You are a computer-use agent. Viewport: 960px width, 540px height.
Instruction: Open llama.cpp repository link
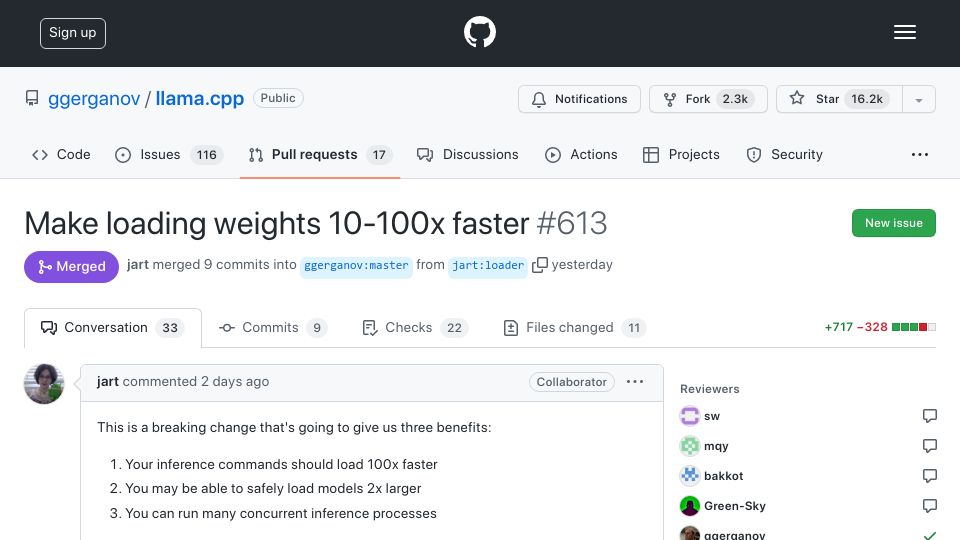click(200, 99)
